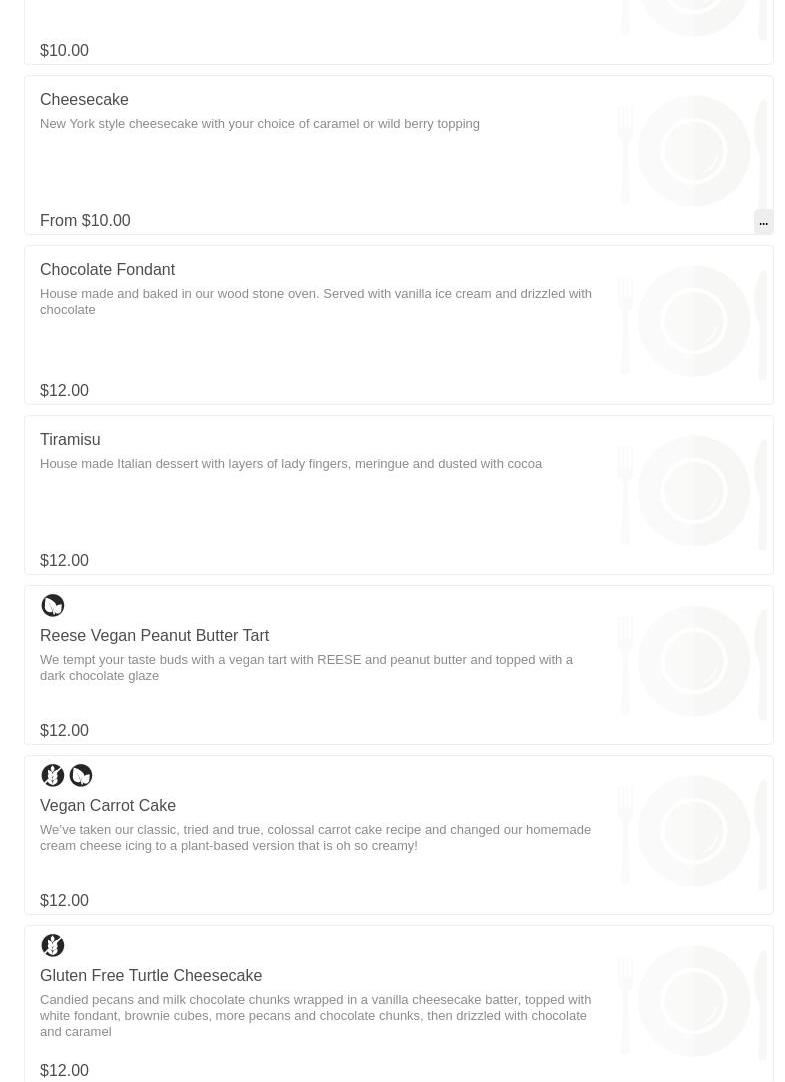Click the gluten-free icon on Turtle Cheesecake
Screen dimensions: 785x1082
52,945
